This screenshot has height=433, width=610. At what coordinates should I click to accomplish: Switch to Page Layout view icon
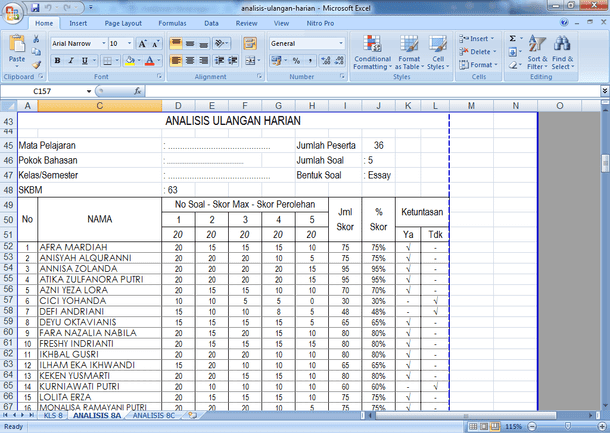click(484, 427)
